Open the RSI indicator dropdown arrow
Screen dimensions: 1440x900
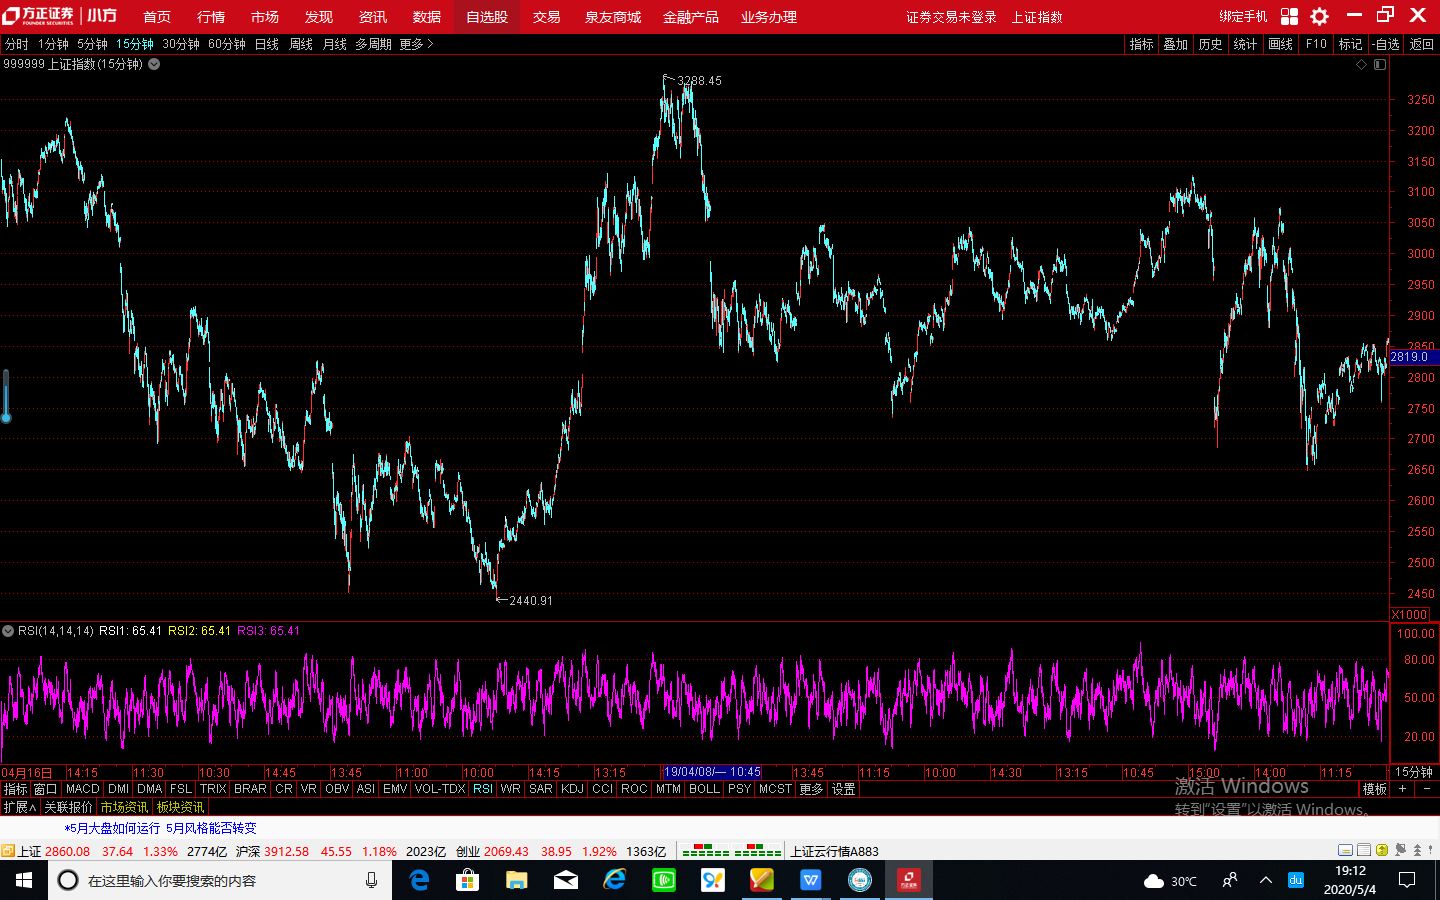(8, 631)
